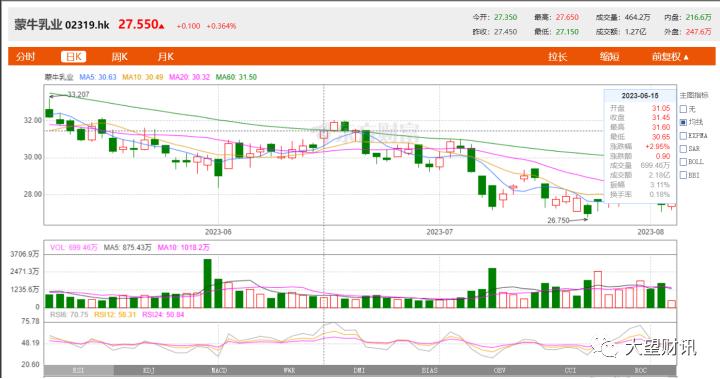Switch to the 周K weekly chart tab
Screen dimensions: 720x379
click(x=119, y=57)
